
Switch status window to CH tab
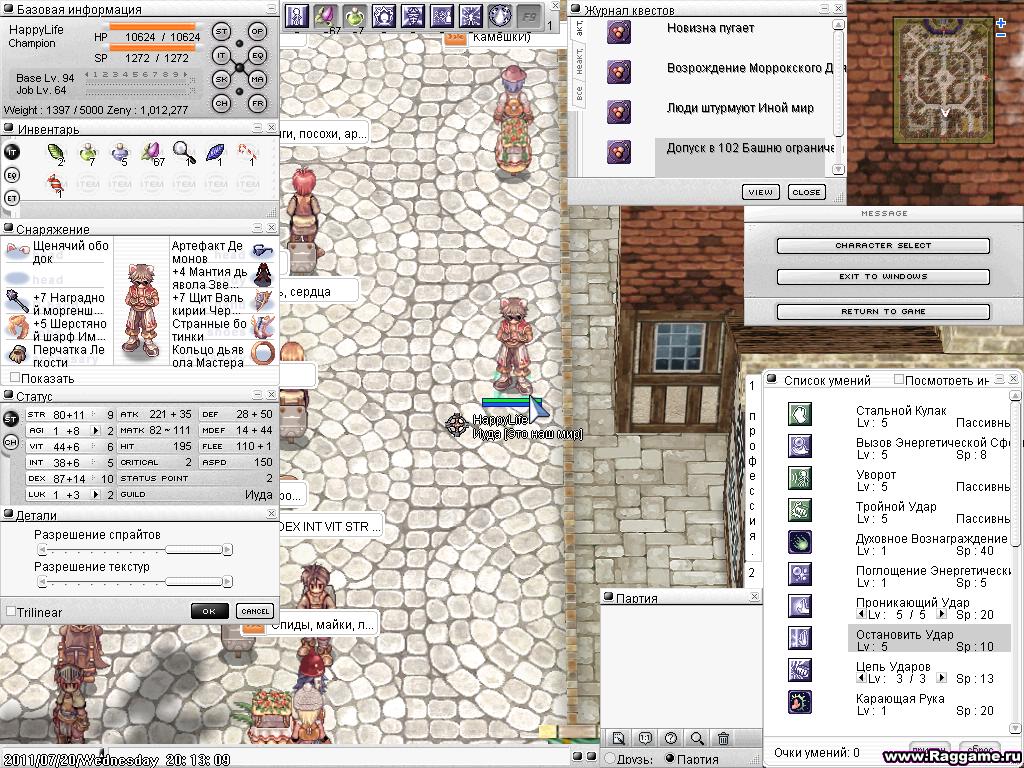(x=11, y=442)
